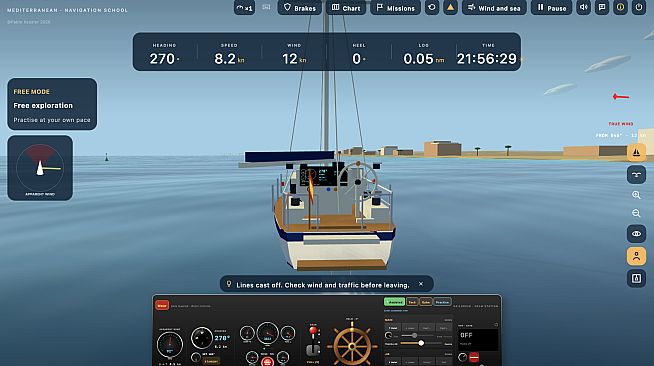Click the waterline view icon in right sidebar
This screenshot has width=654, height=366.
(636, 174)
